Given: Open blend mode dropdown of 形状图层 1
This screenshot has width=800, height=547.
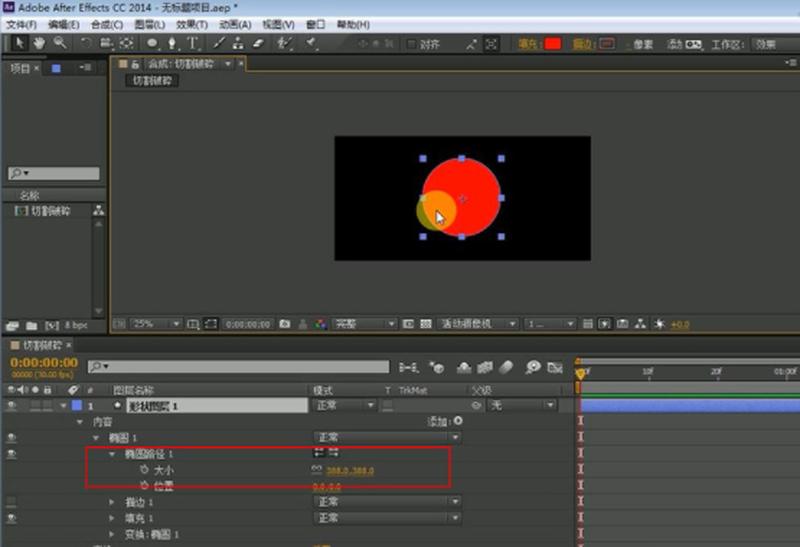Looking at the screenshot, I should 344,406.
